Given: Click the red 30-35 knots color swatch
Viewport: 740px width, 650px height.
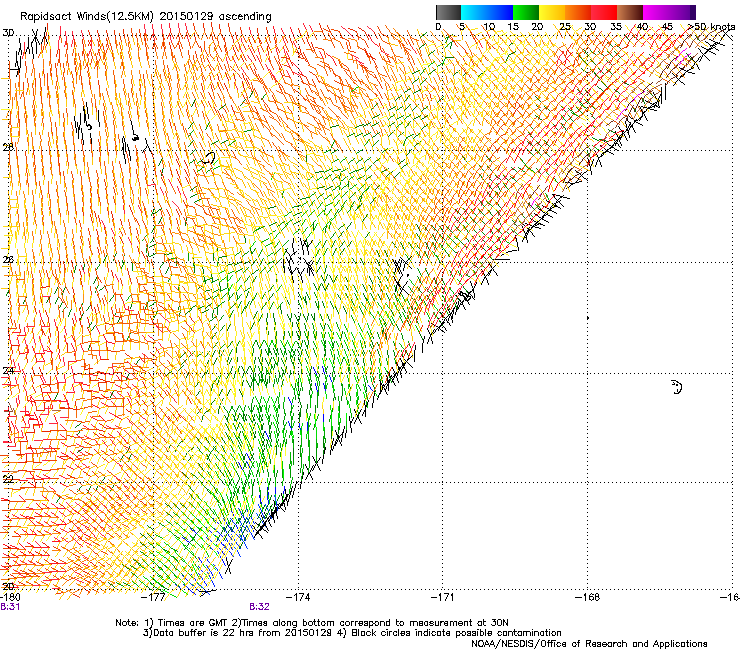Looking at the screenshot, I should [604, 12].
